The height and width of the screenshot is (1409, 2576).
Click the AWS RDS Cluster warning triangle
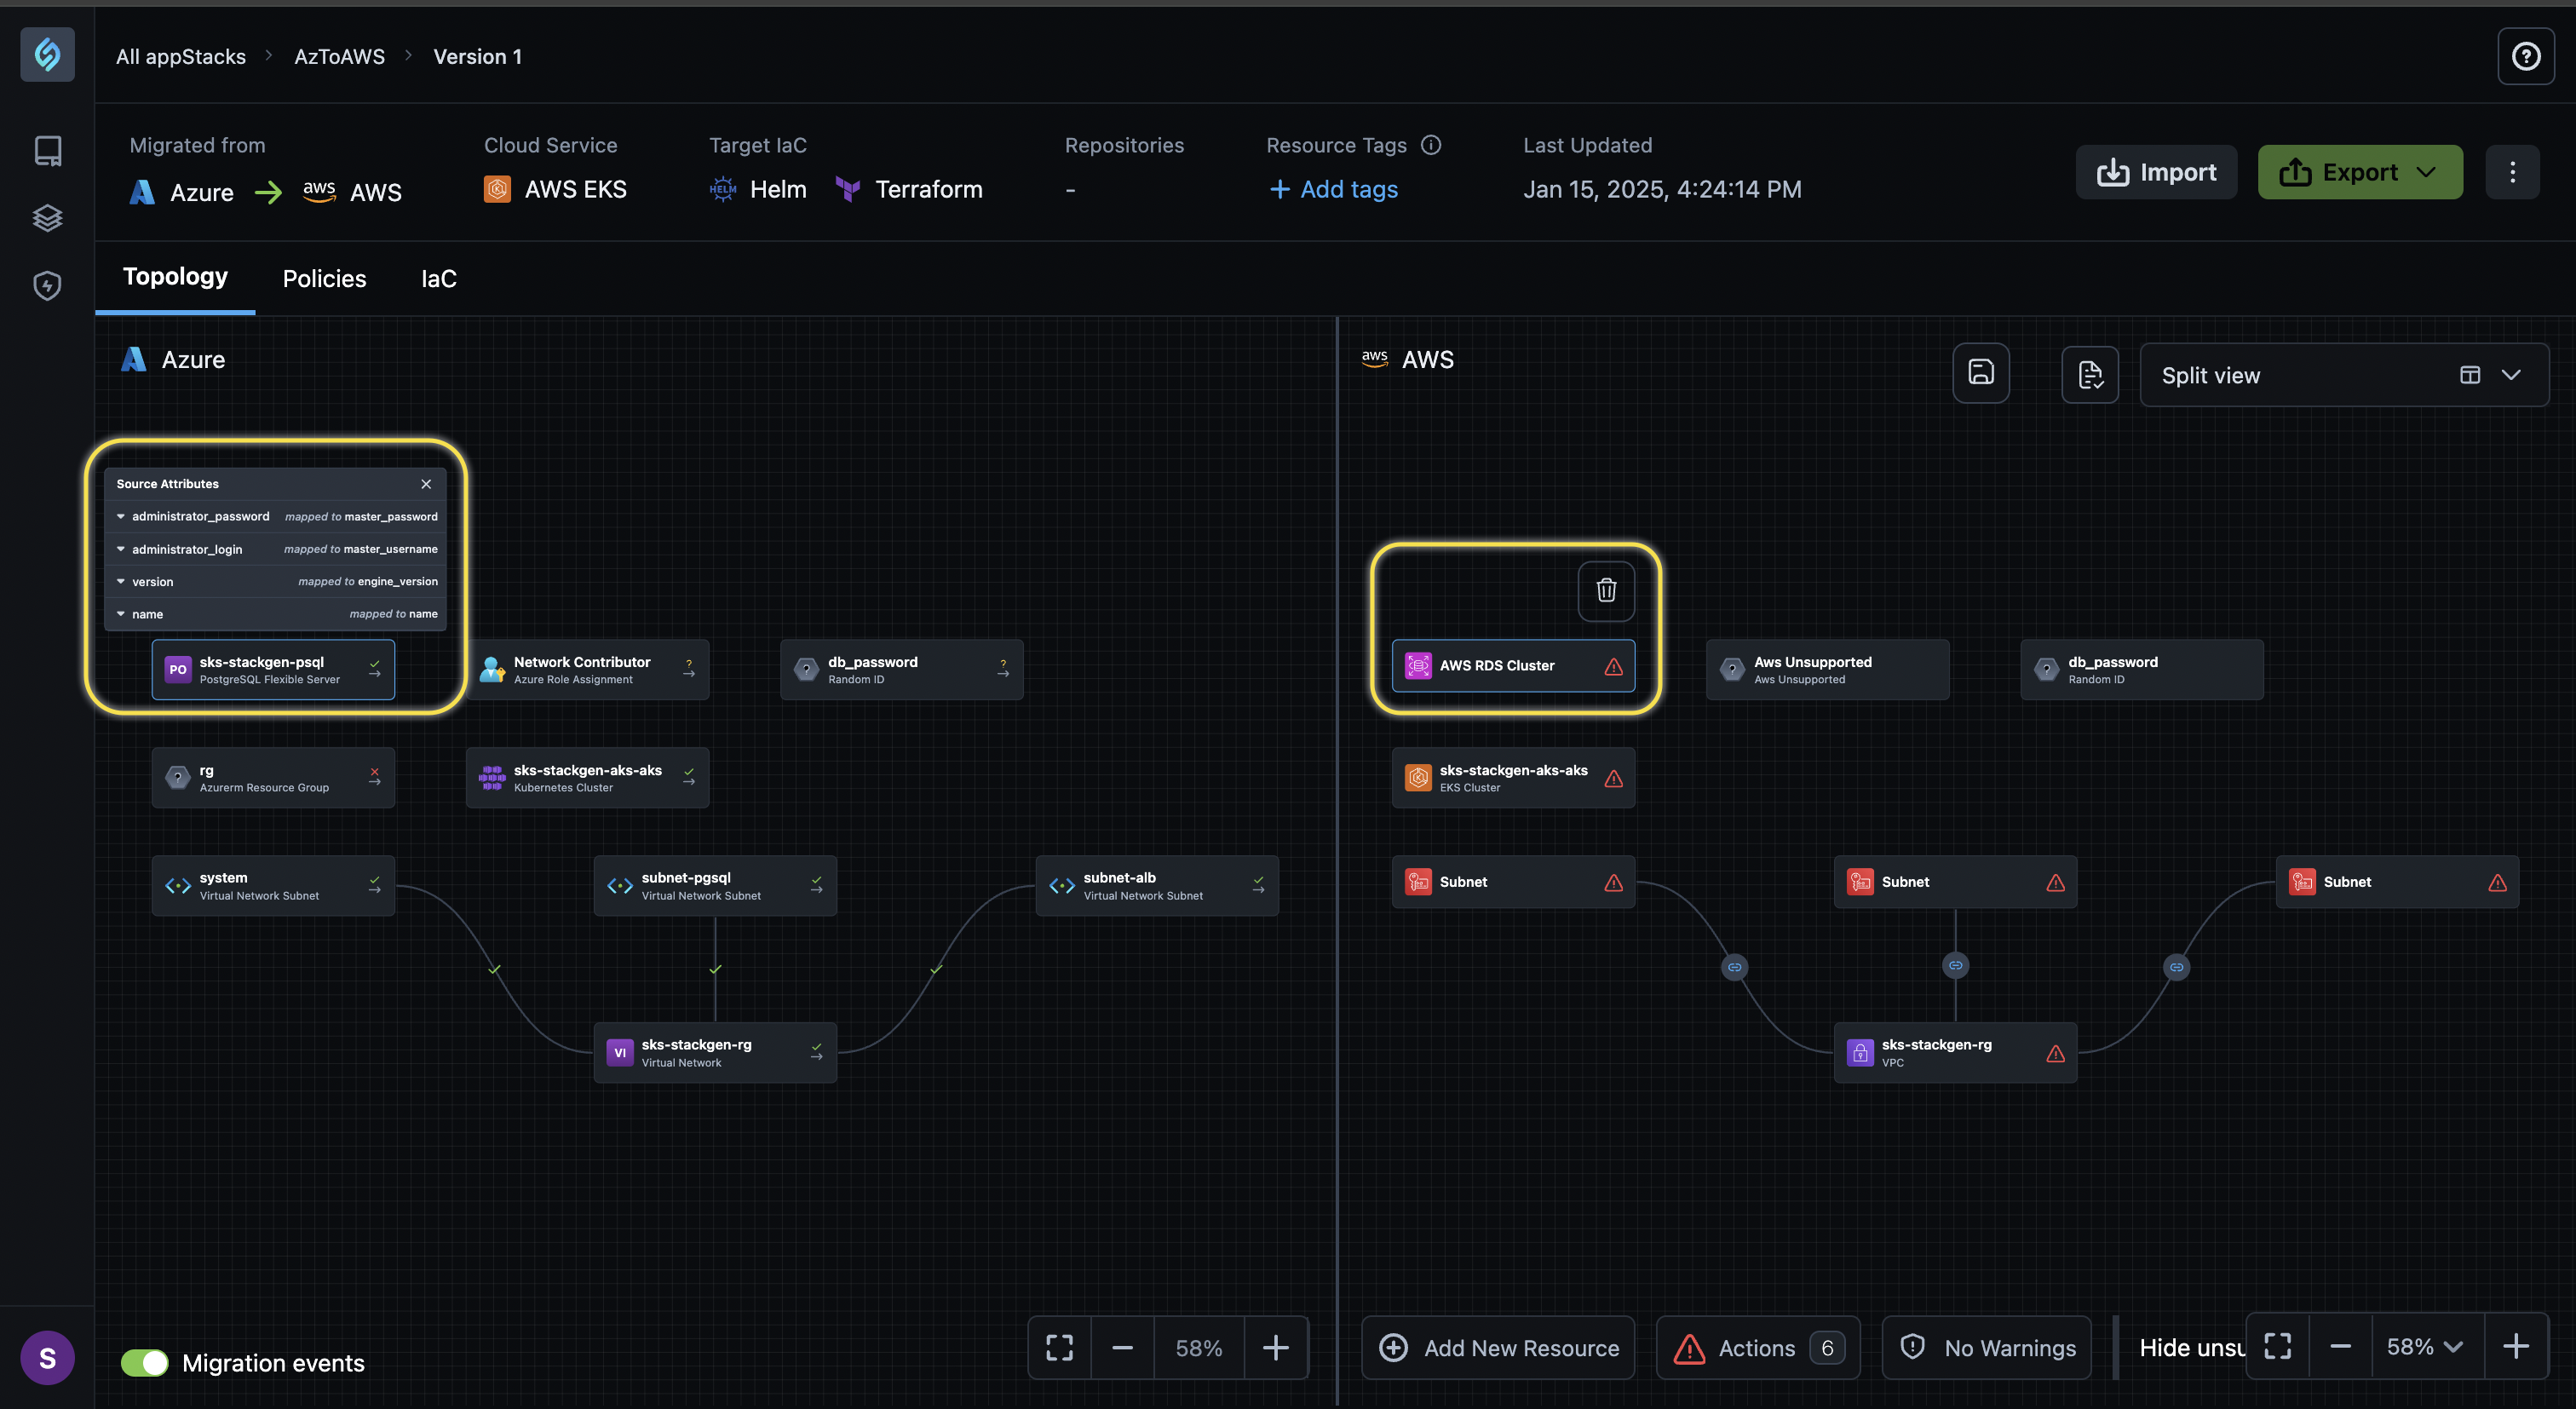tap(1613, 666)
